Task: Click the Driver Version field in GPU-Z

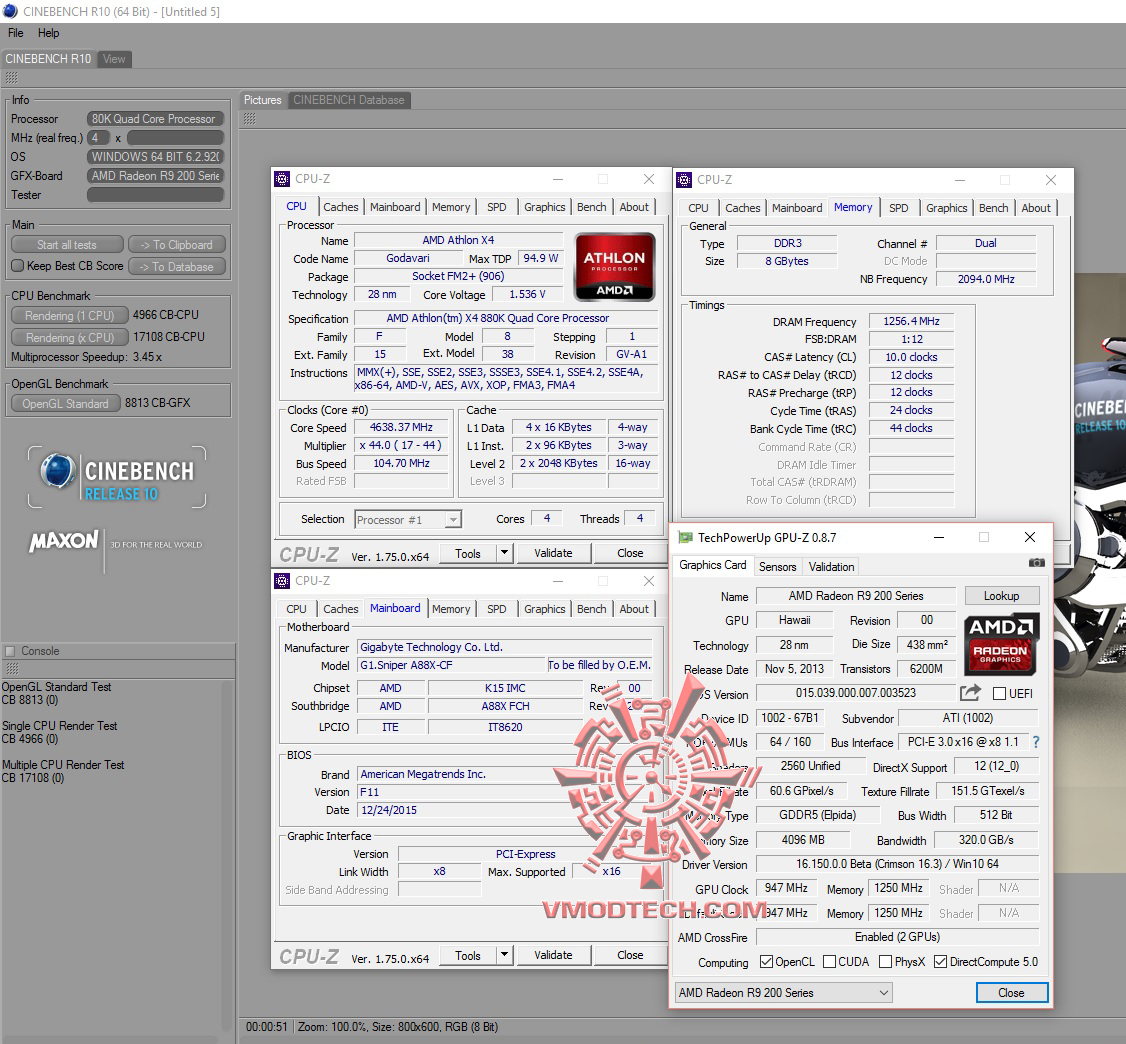Action: pyautogui.click(x=898, y=864)
